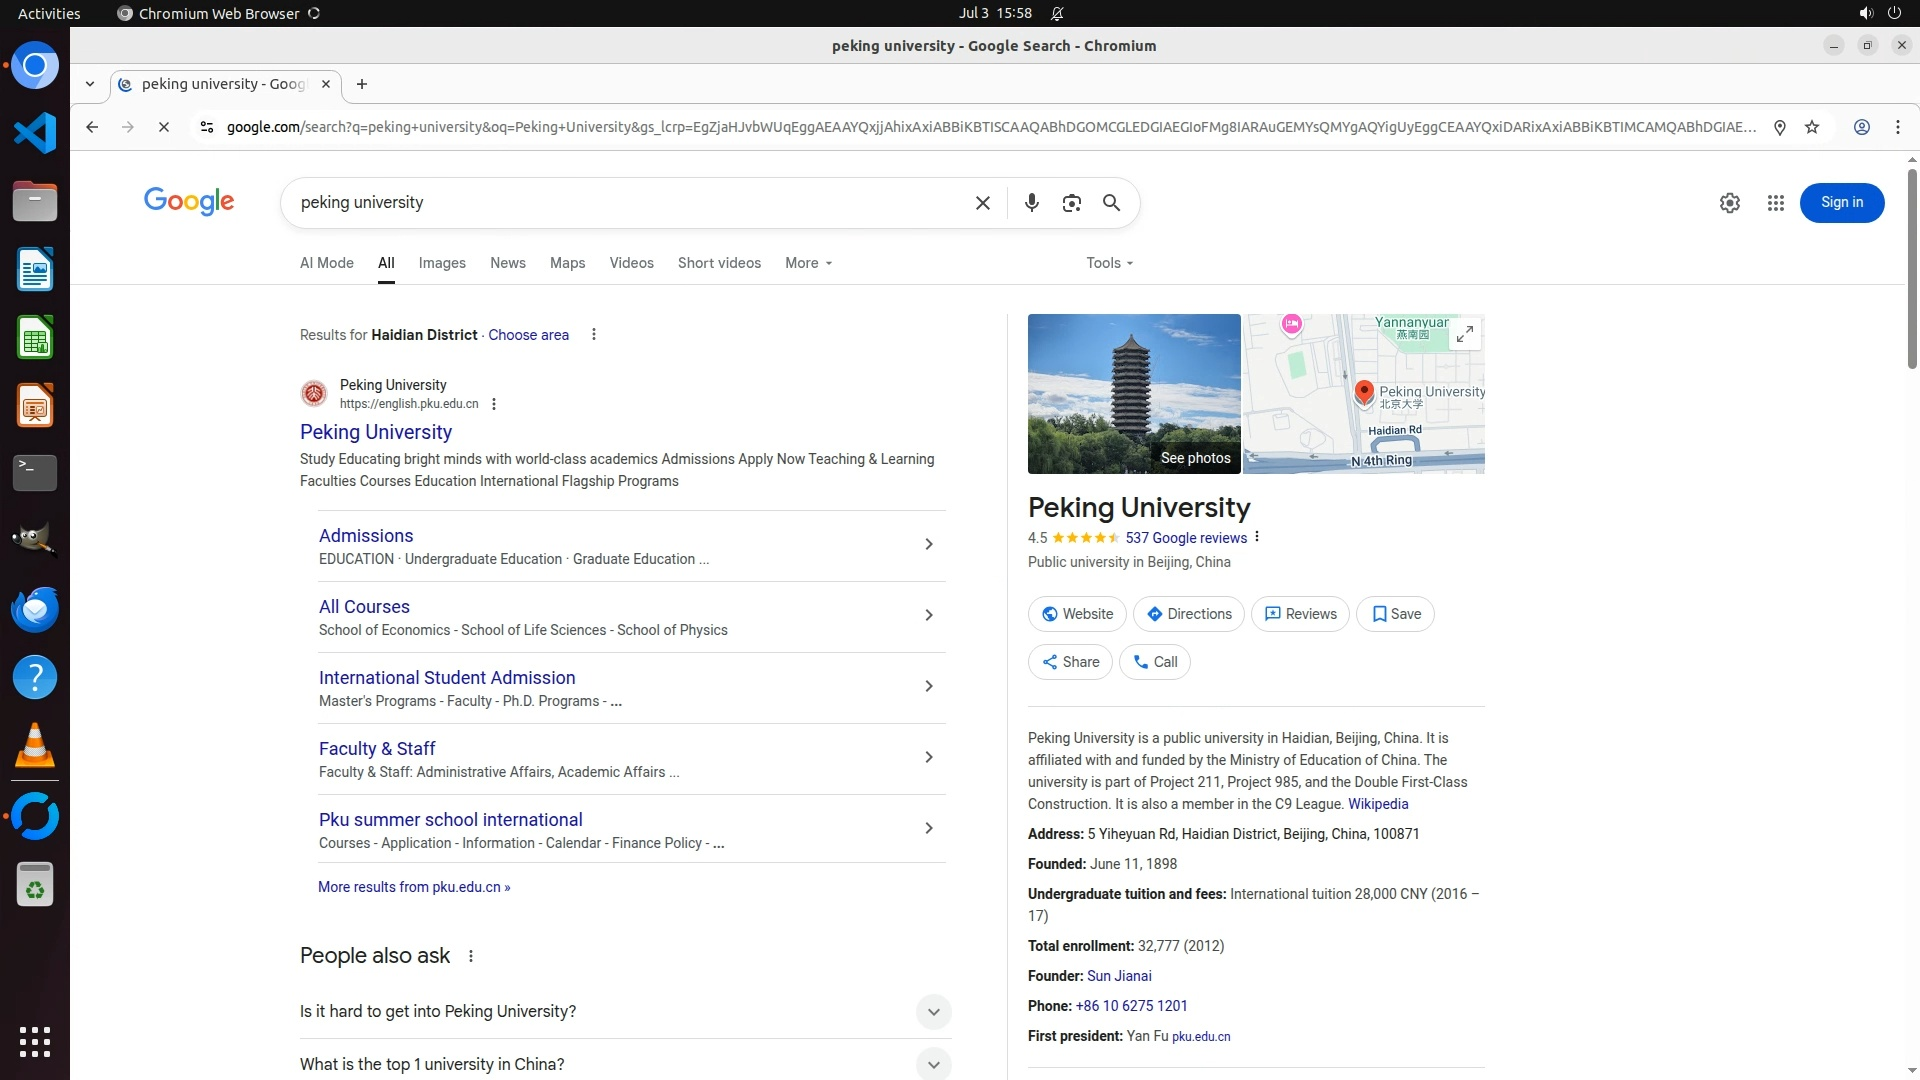Expand the map with fullscreen icon
The width and height of the screenshot is (1920, 1080).
coord(1464,334)
